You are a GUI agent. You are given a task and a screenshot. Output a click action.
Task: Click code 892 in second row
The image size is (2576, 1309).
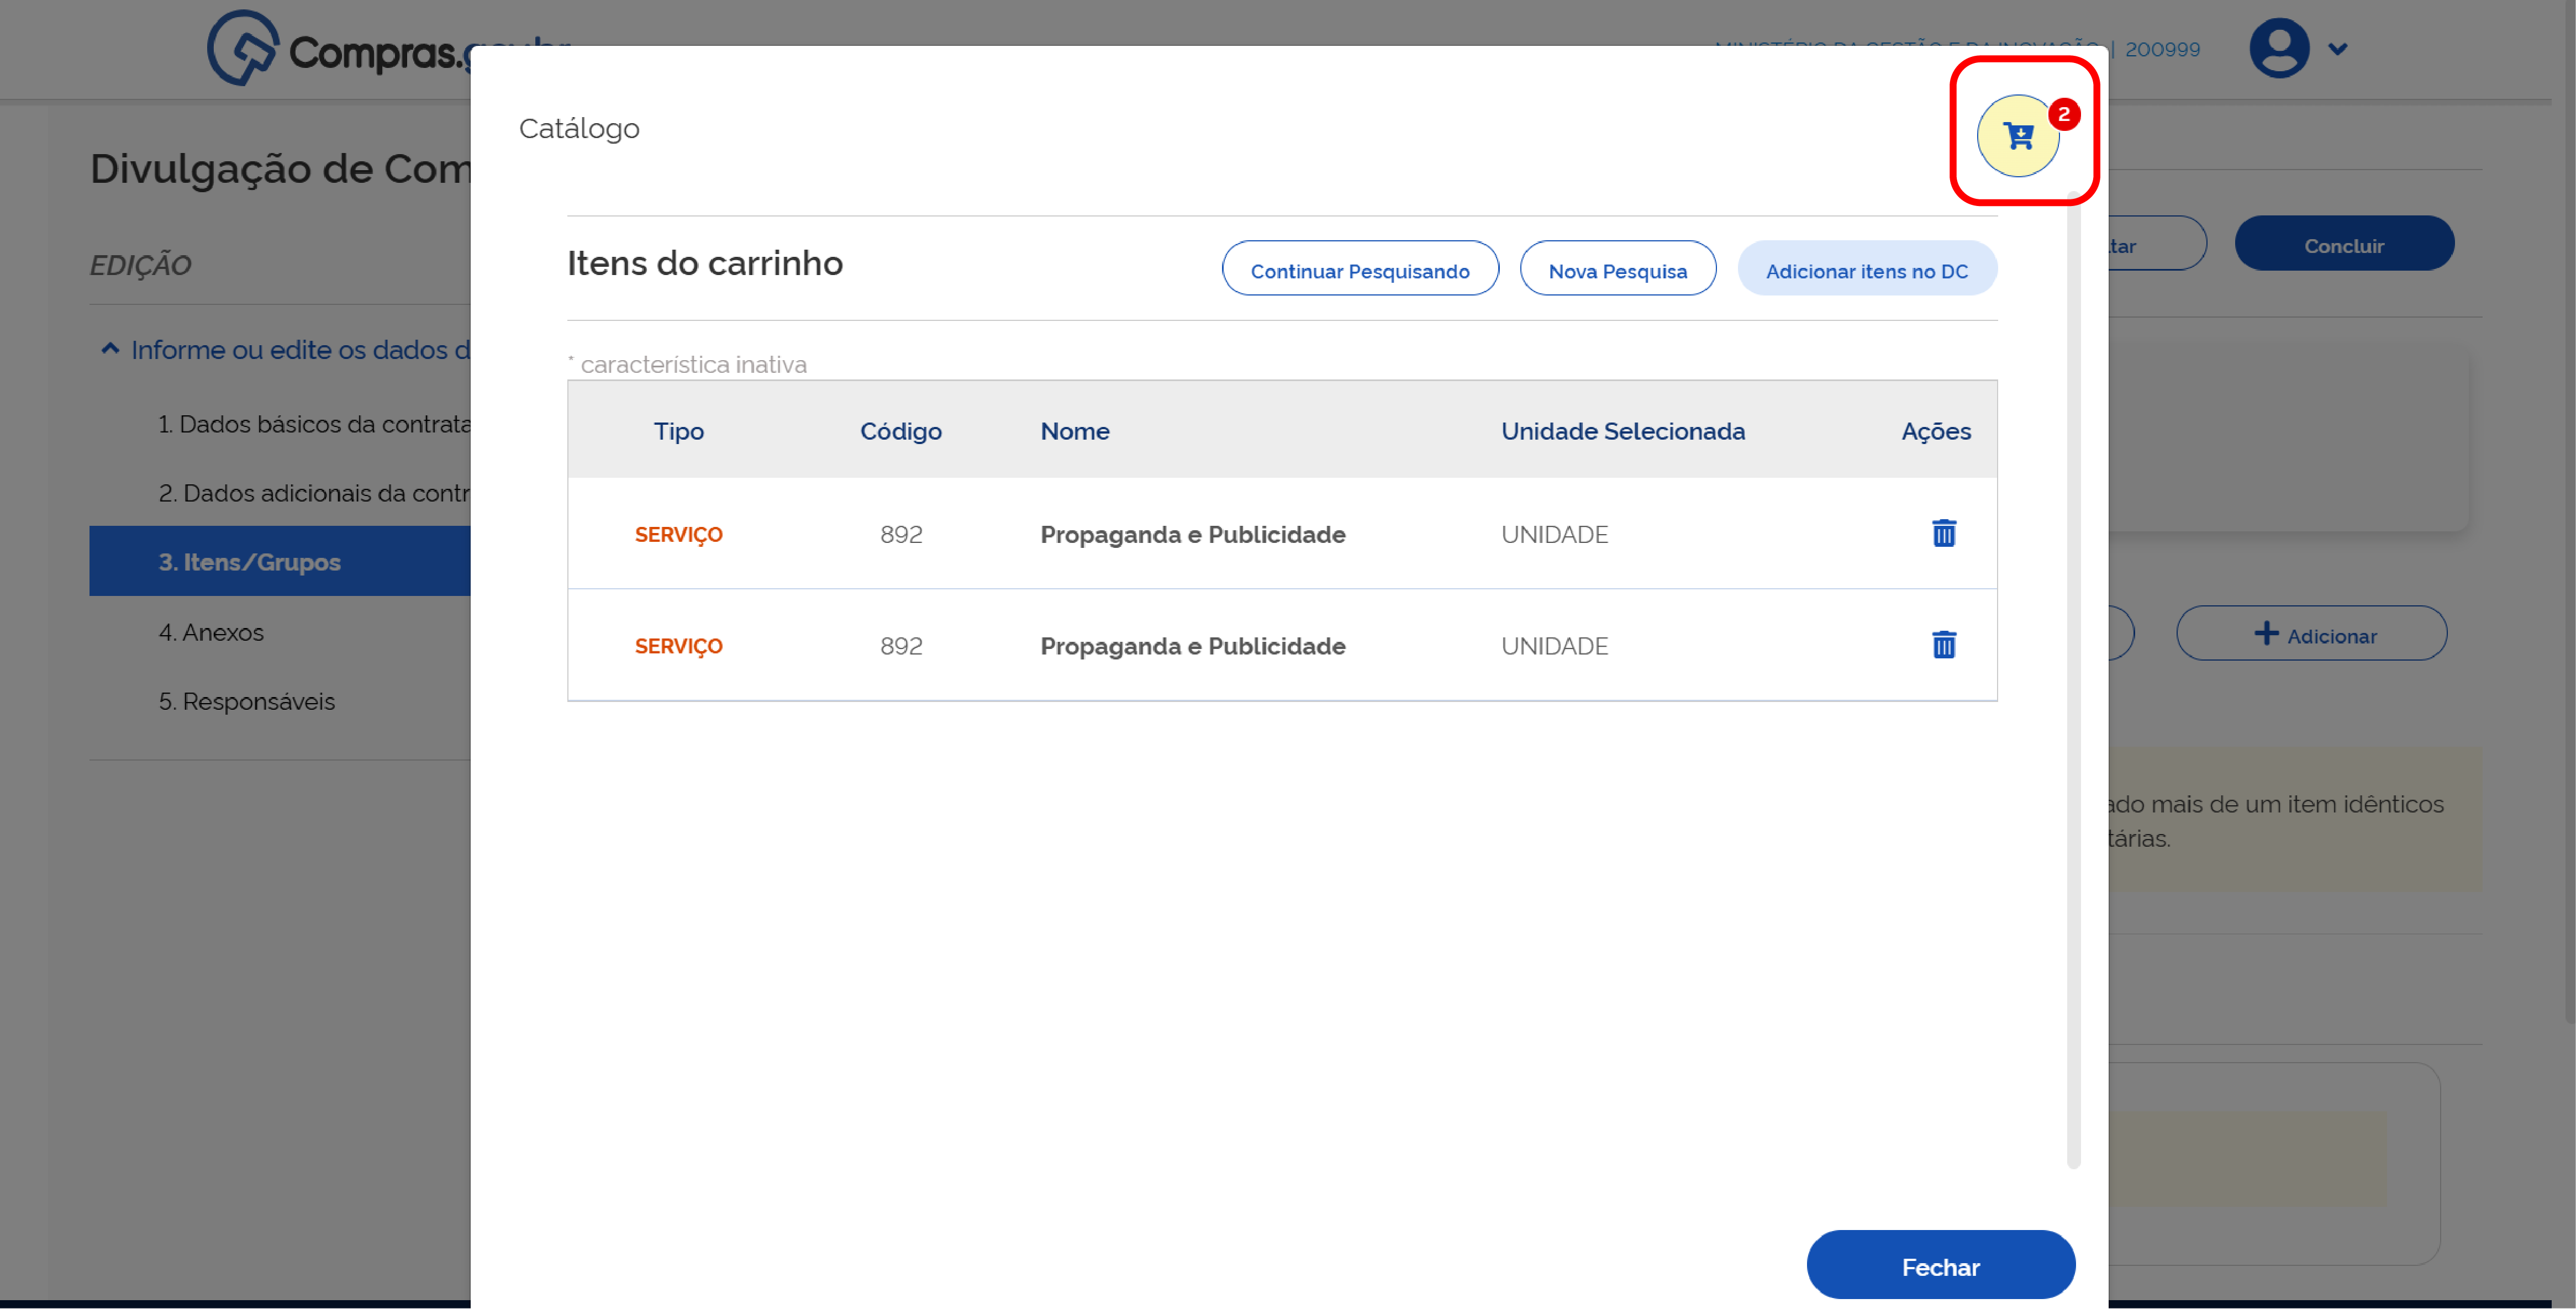pyautogui.click(x=900, y=646)
